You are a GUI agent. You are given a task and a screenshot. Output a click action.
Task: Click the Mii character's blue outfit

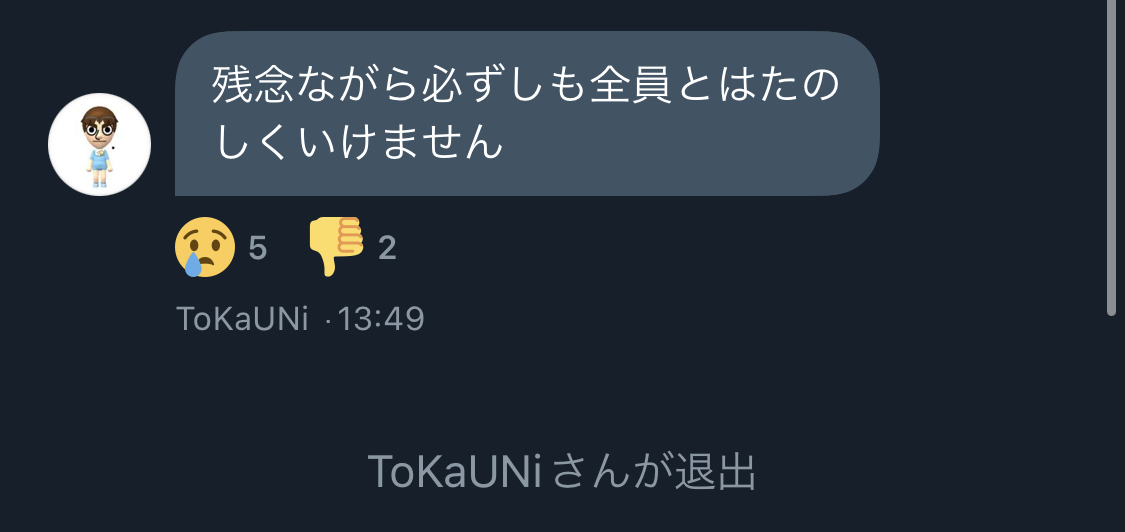point(99,161)
